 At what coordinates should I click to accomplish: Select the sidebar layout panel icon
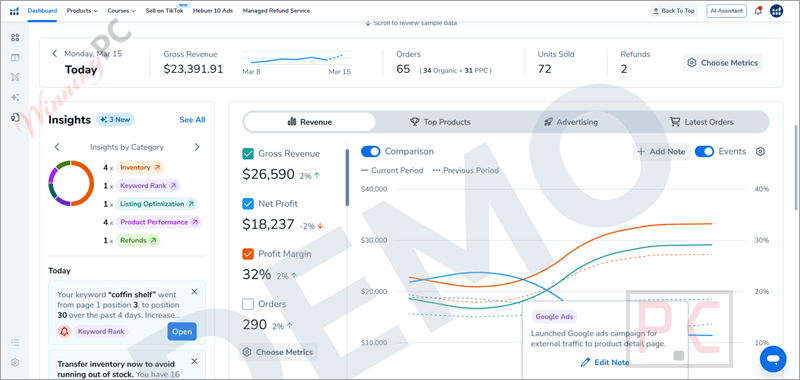(x=15, y=57)
